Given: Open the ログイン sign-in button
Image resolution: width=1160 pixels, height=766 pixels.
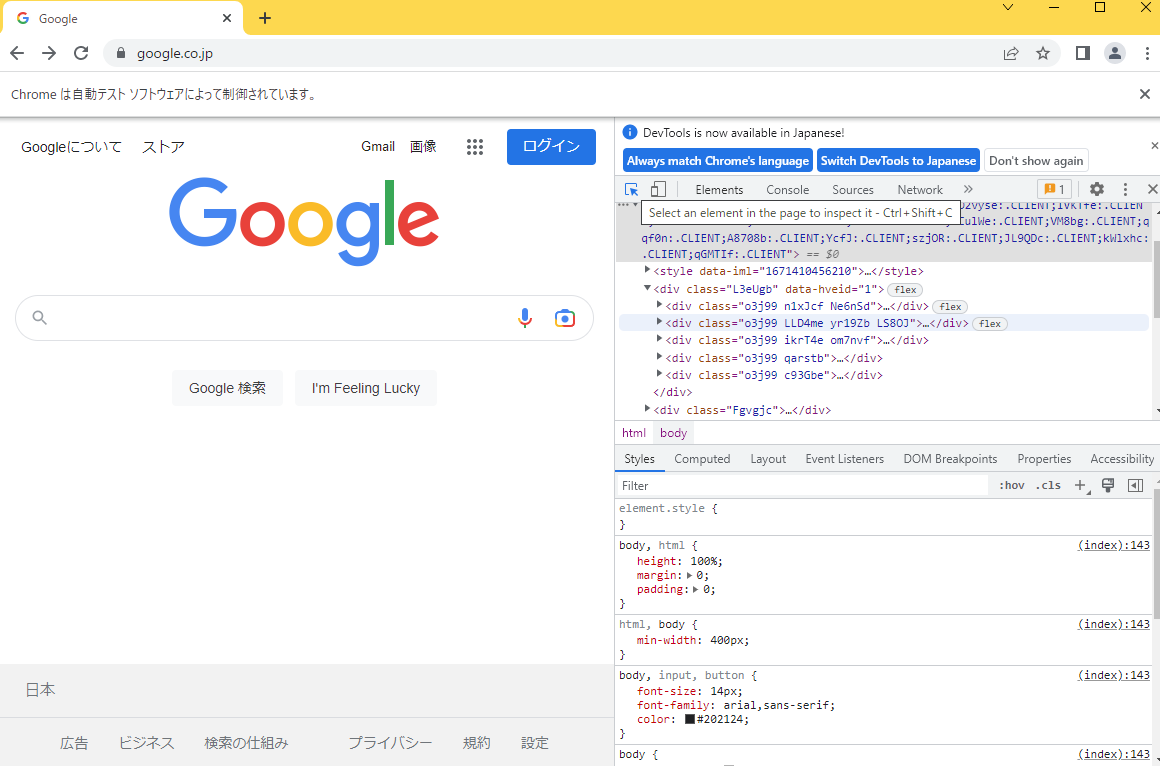Looking at the screenshot, I should pos(551,146).
